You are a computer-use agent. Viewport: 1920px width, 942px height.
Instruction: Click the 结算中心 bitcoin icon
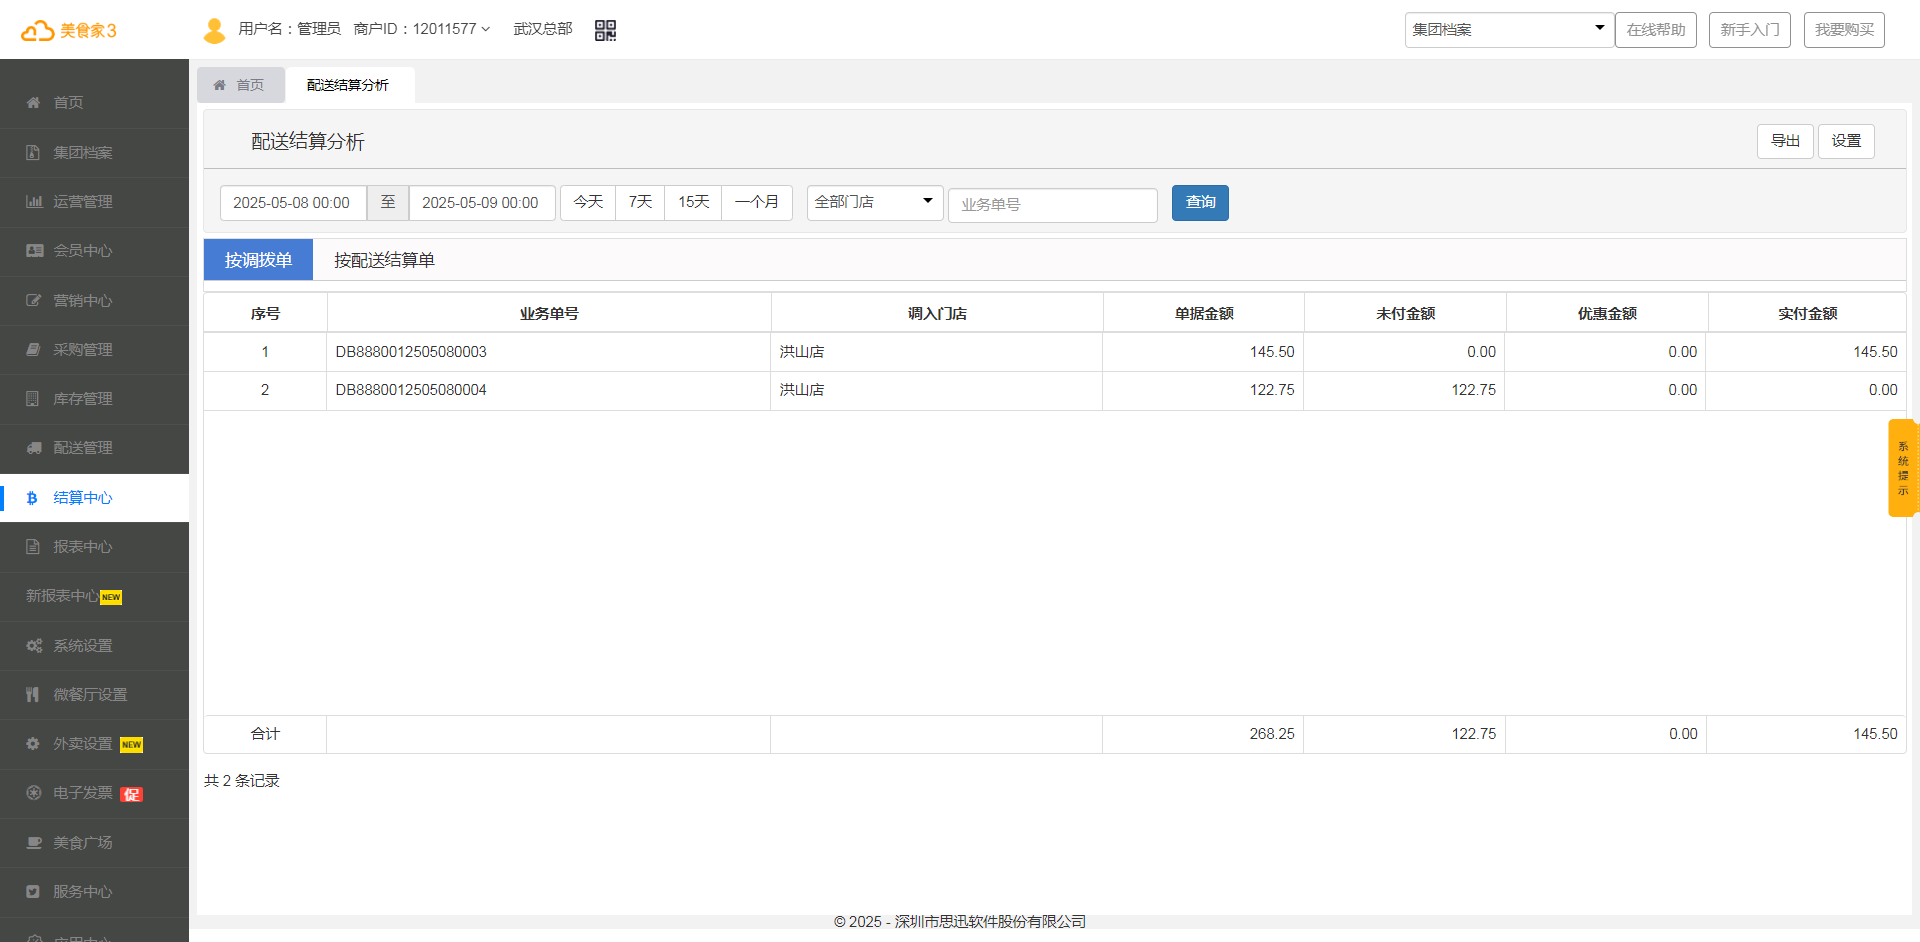pyautogui.click(x=32, y=497)
